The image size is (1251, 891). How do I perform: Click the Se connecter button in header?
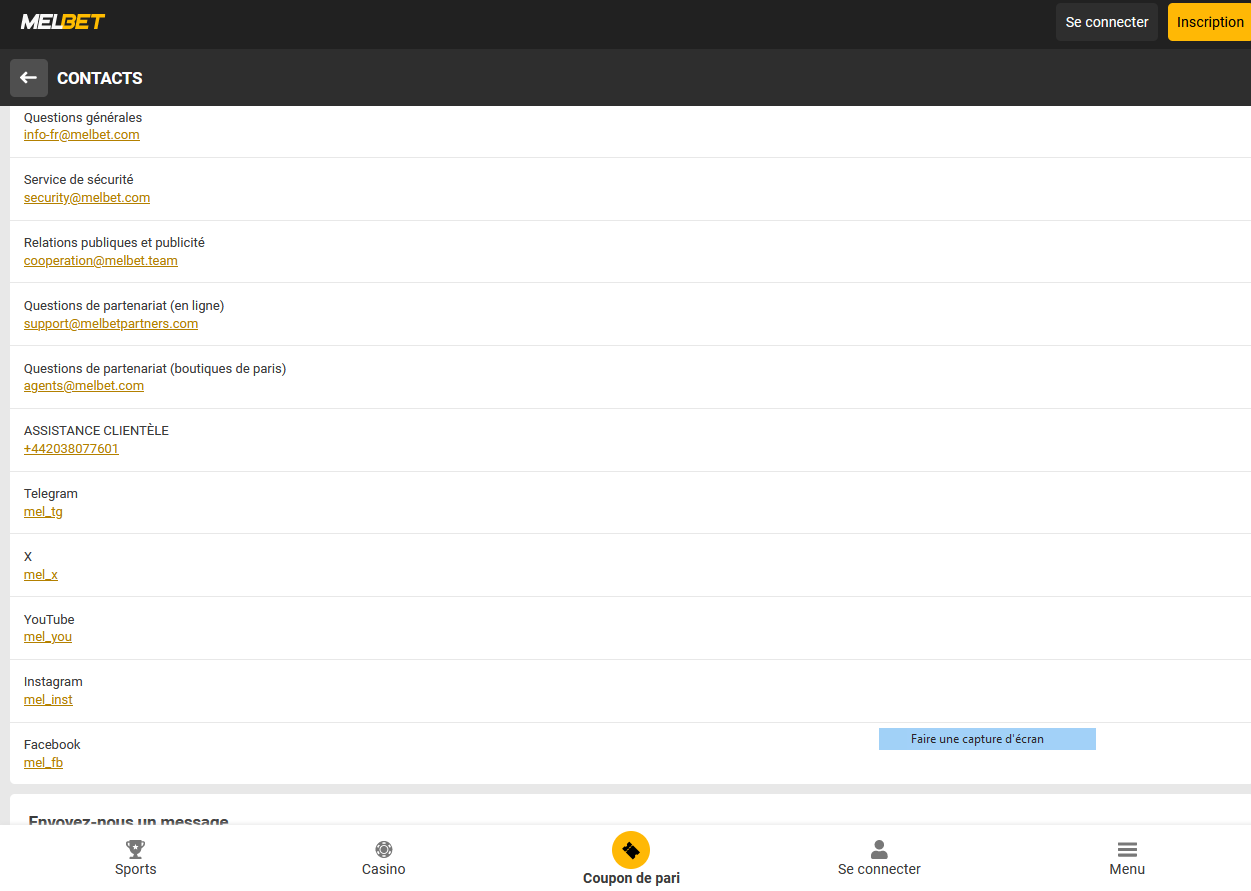1107,22
